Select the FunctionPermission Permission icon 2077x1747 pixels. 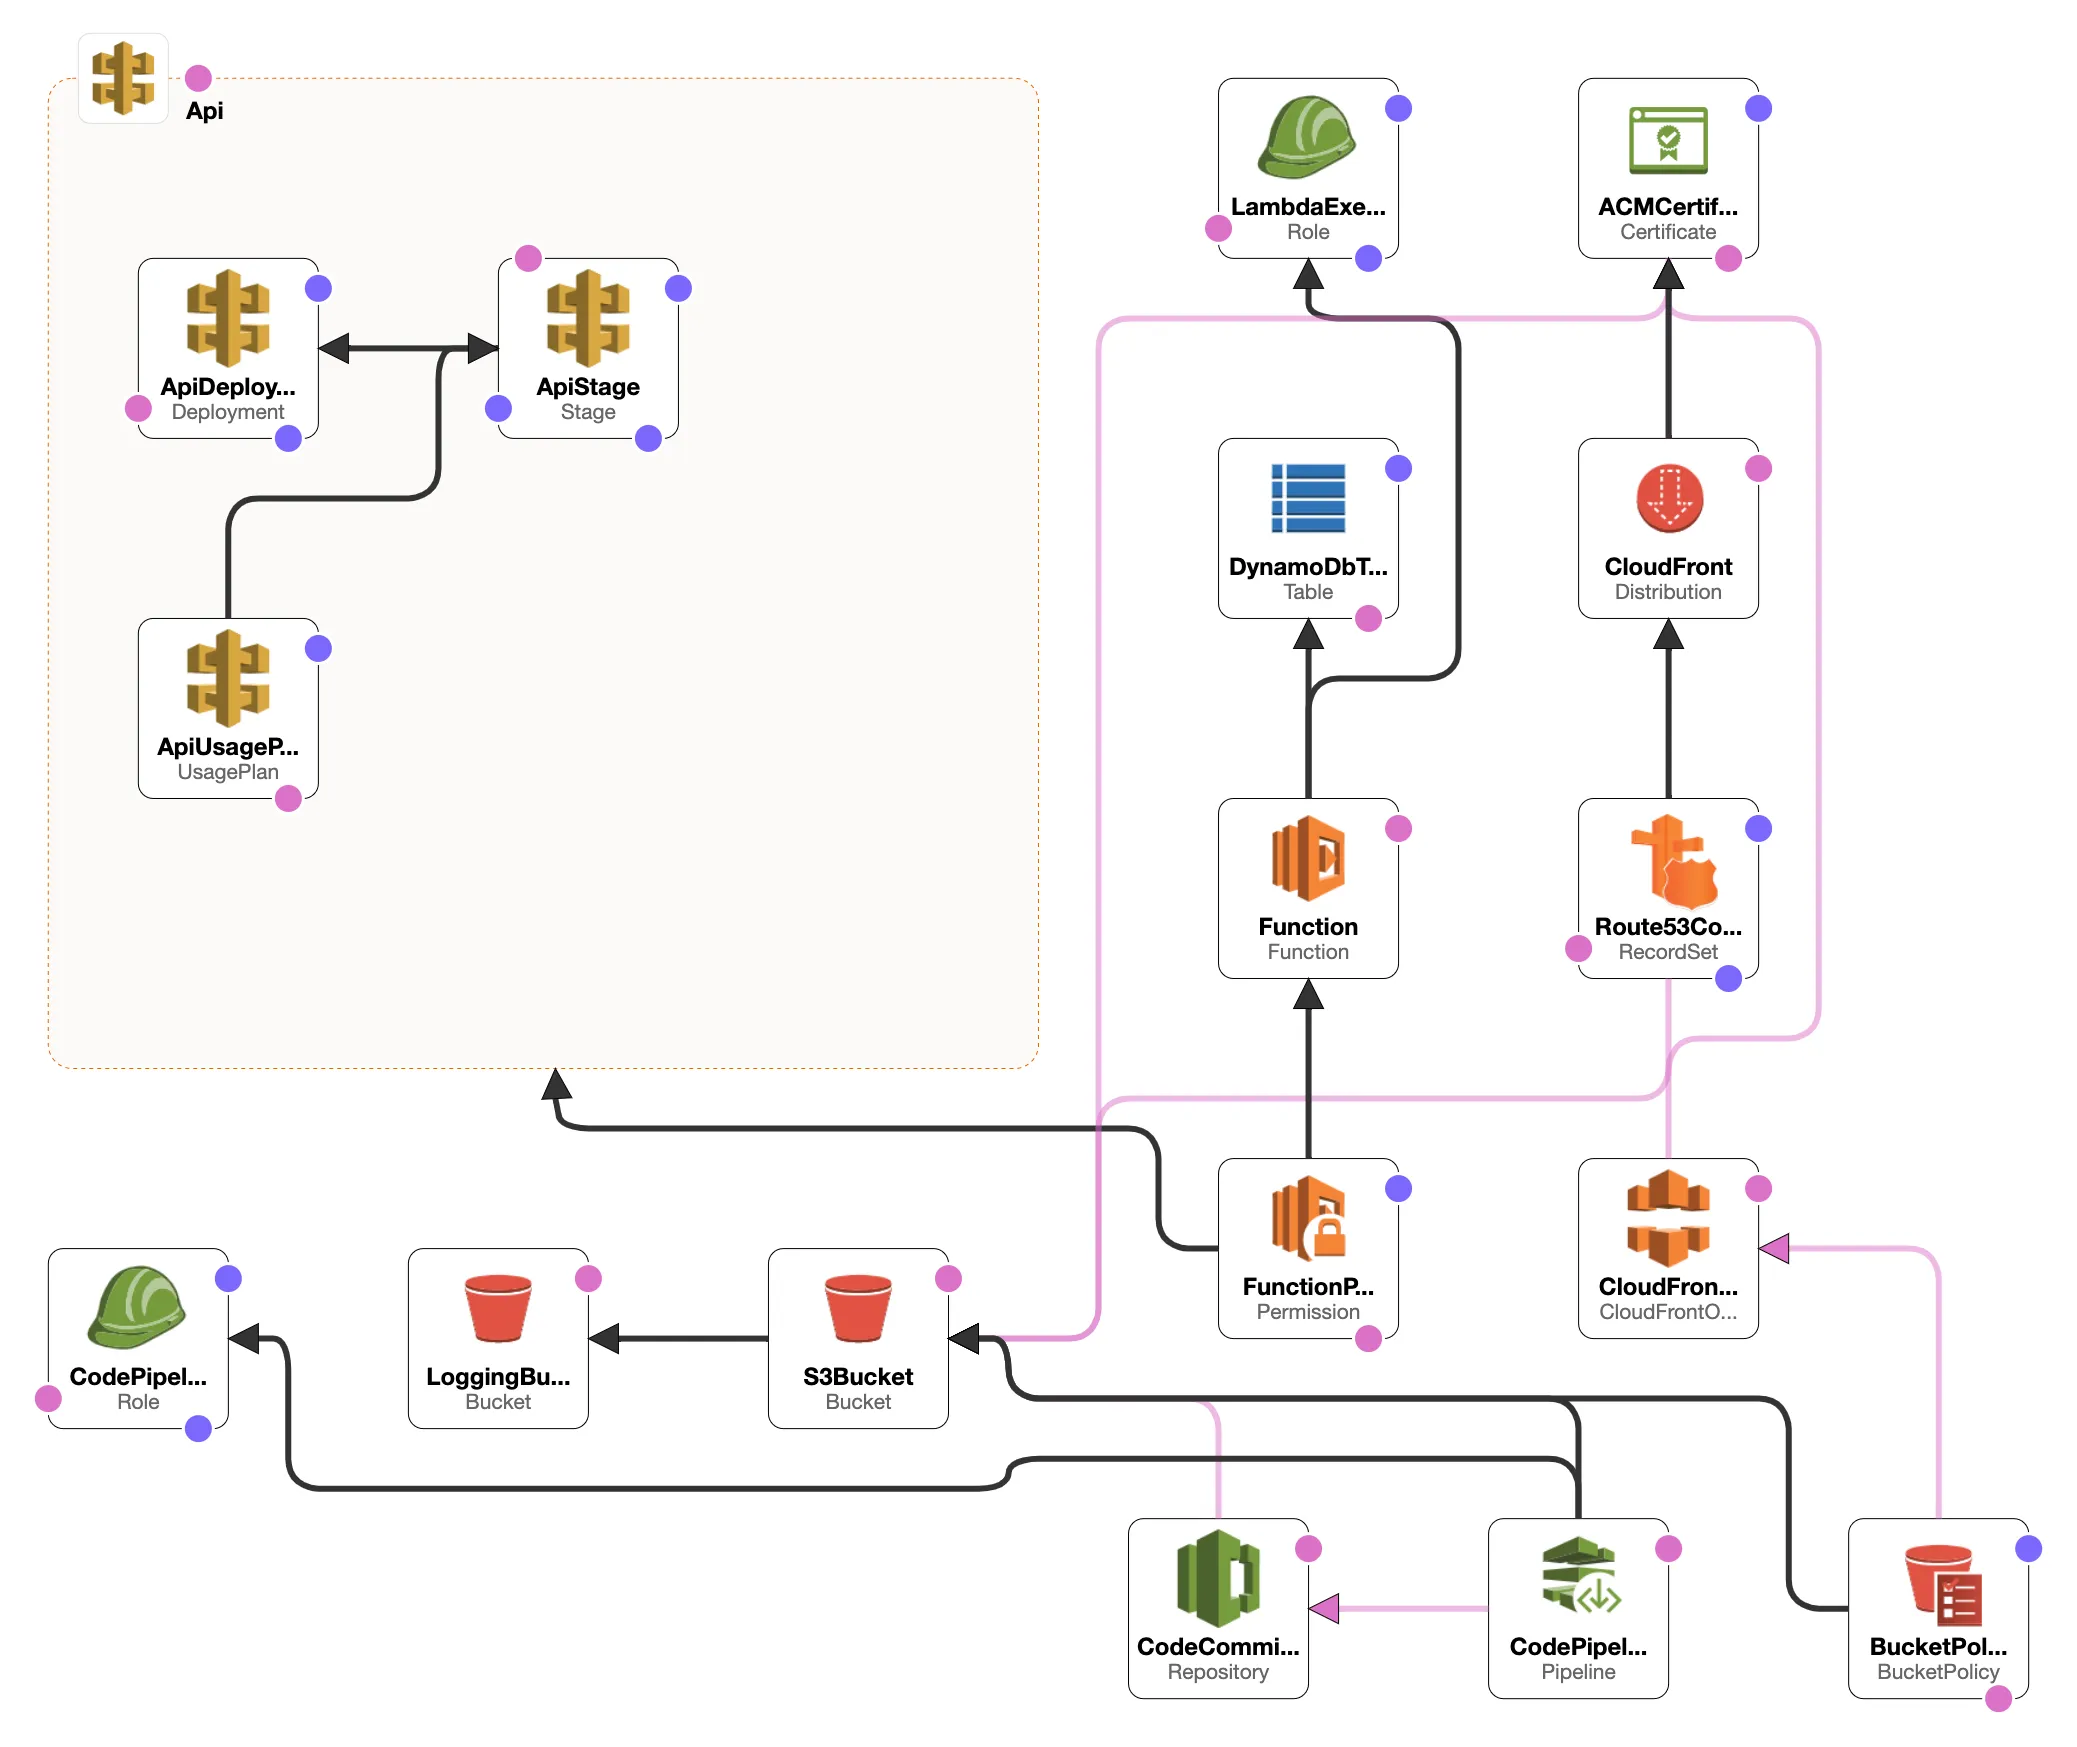(1308, 1218)
